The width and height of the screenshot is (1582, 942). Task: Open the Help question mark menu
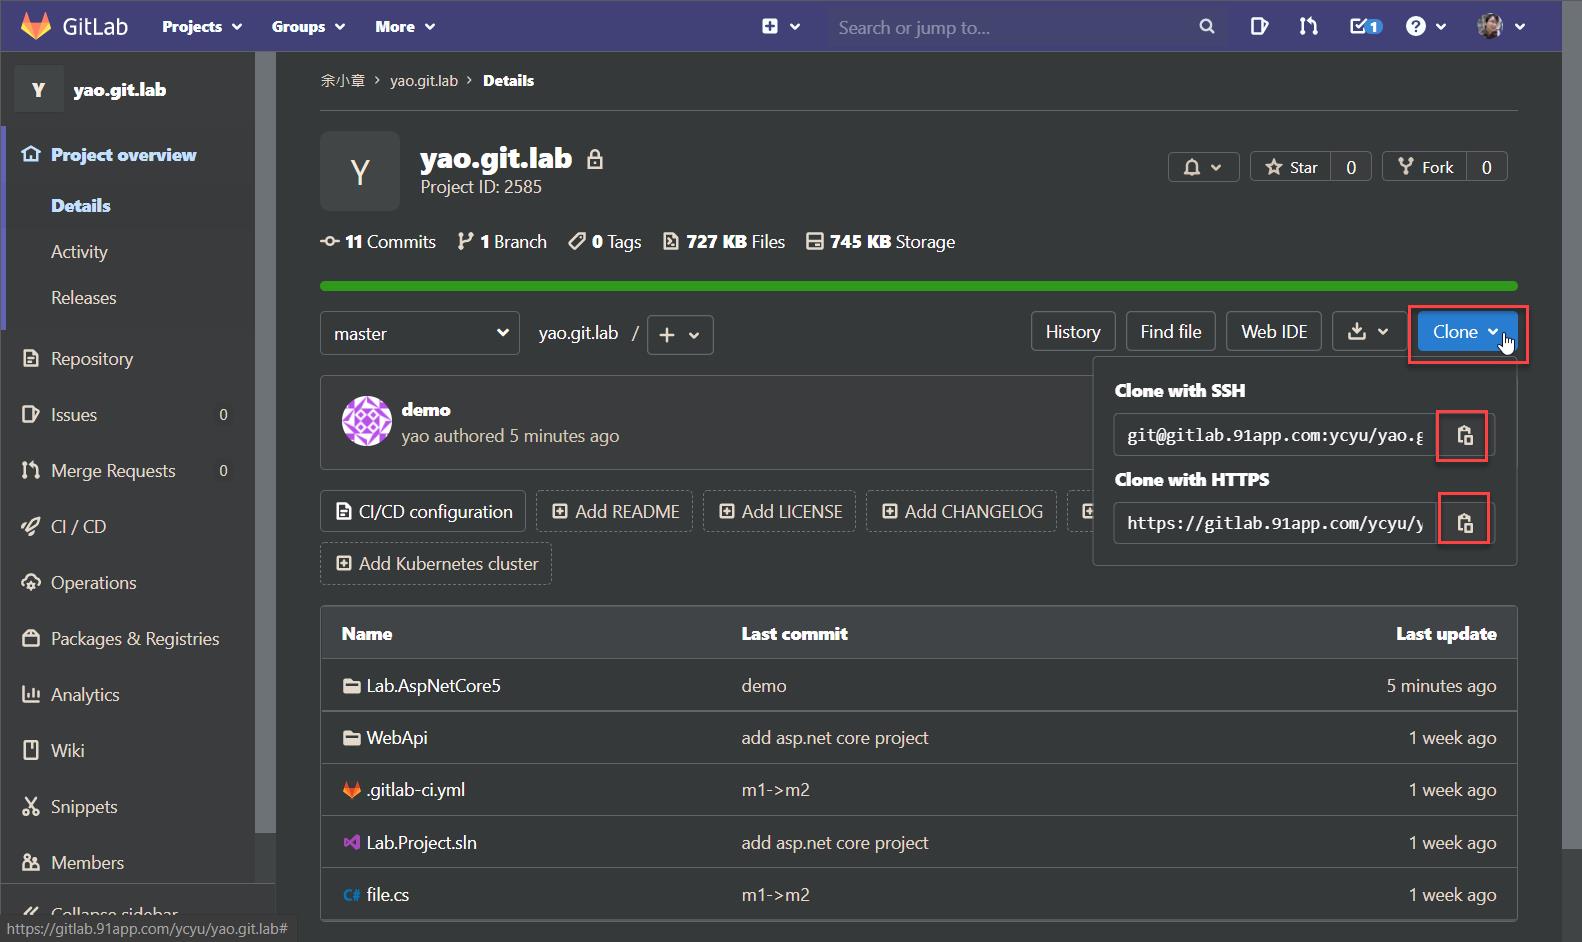pos(1425,27)
